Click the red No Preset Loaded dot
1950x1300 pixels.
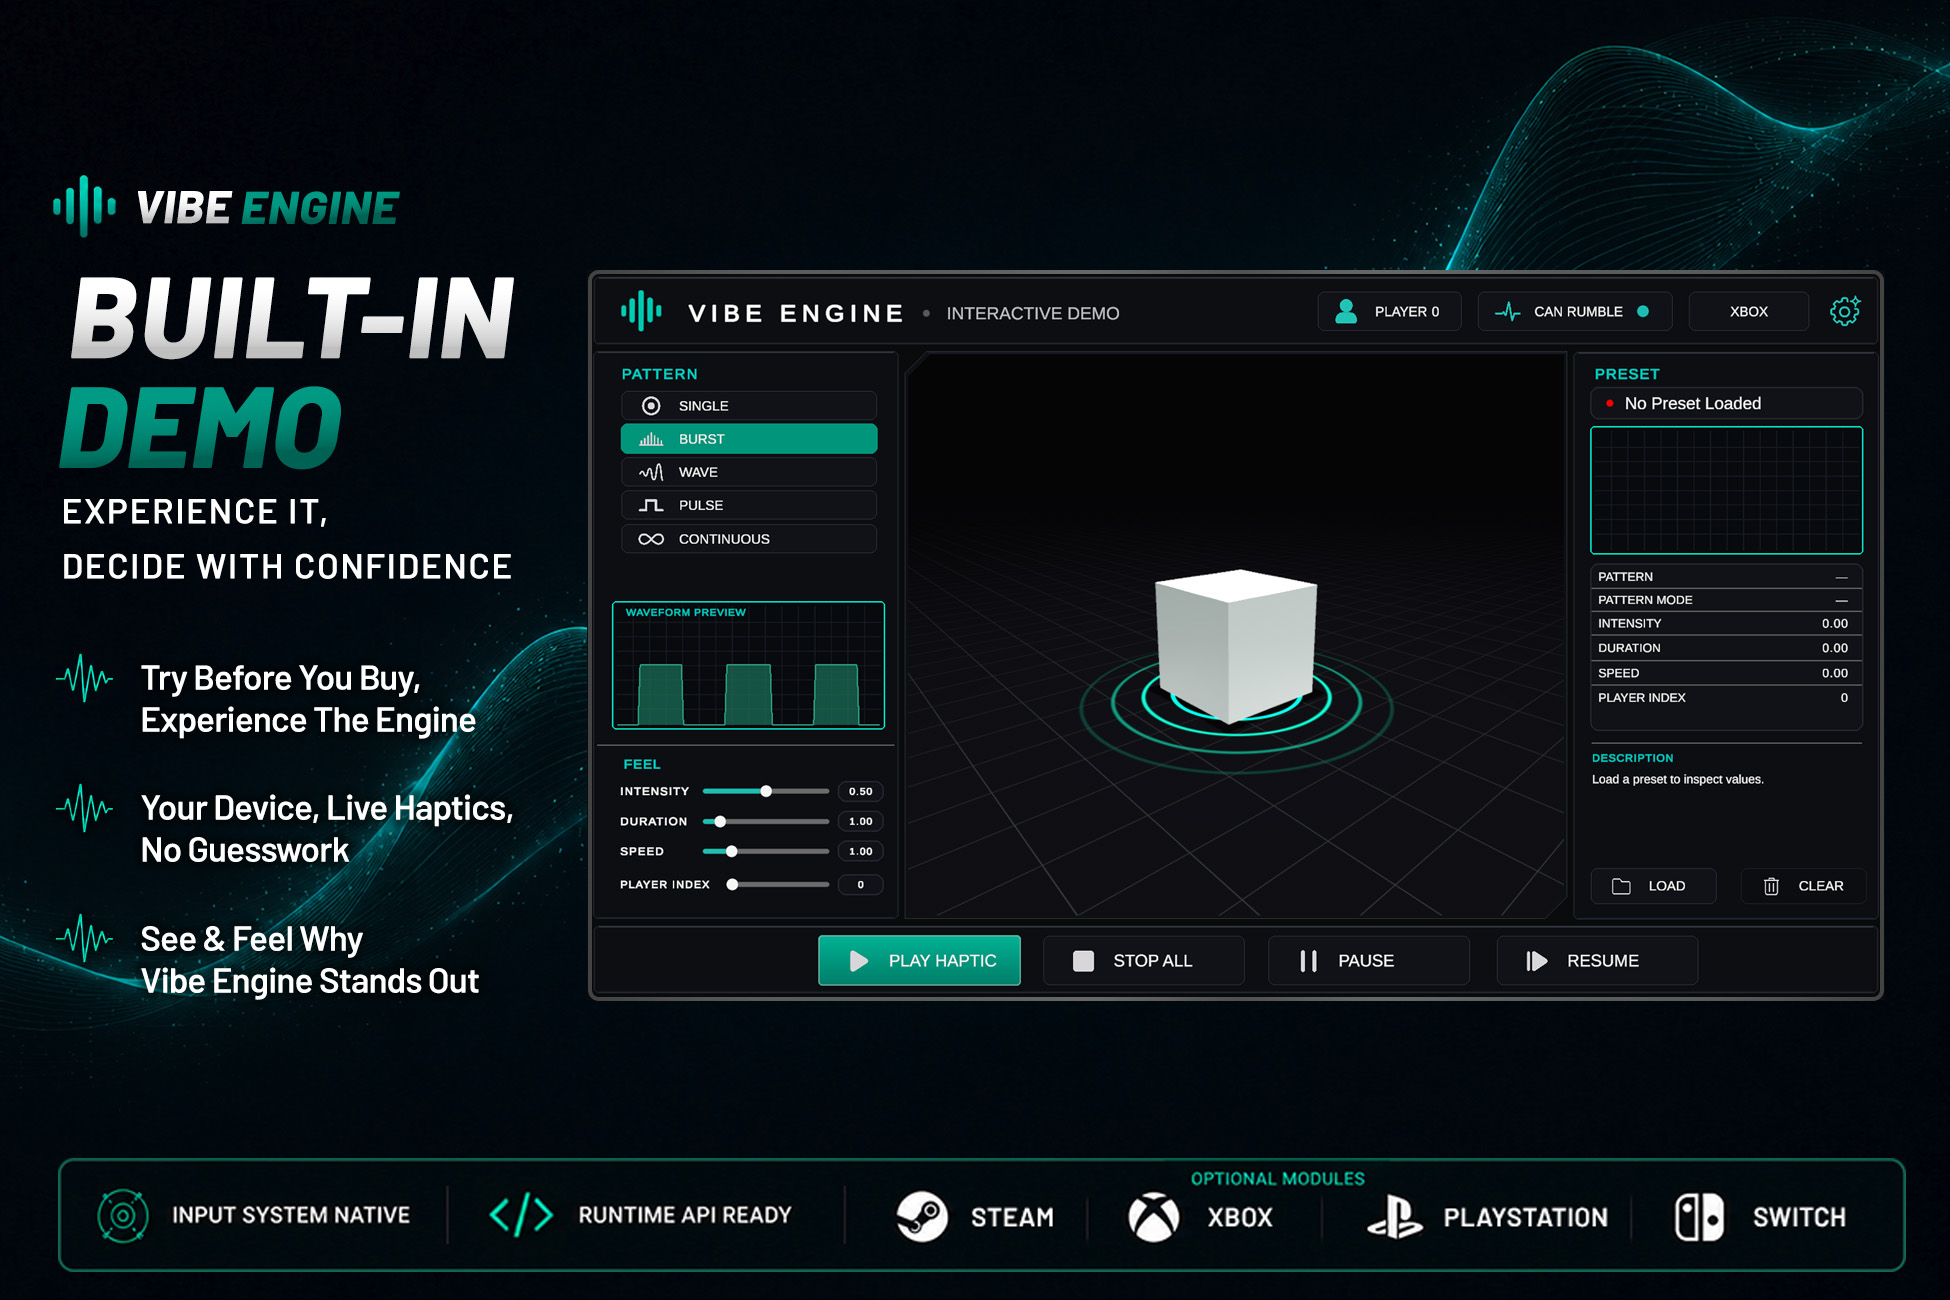click(x=1609, y=403)
